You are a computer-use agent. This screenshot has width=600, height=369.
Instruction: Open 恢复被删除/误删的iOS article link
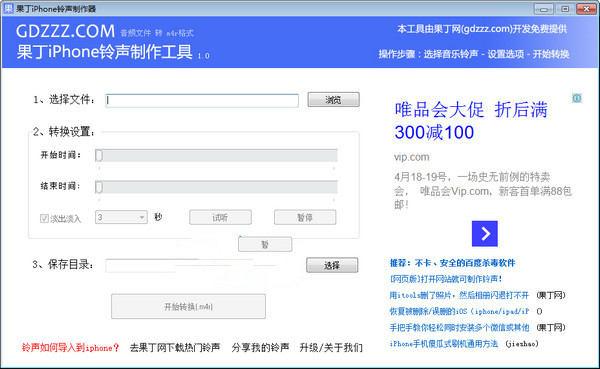[459, 311]
